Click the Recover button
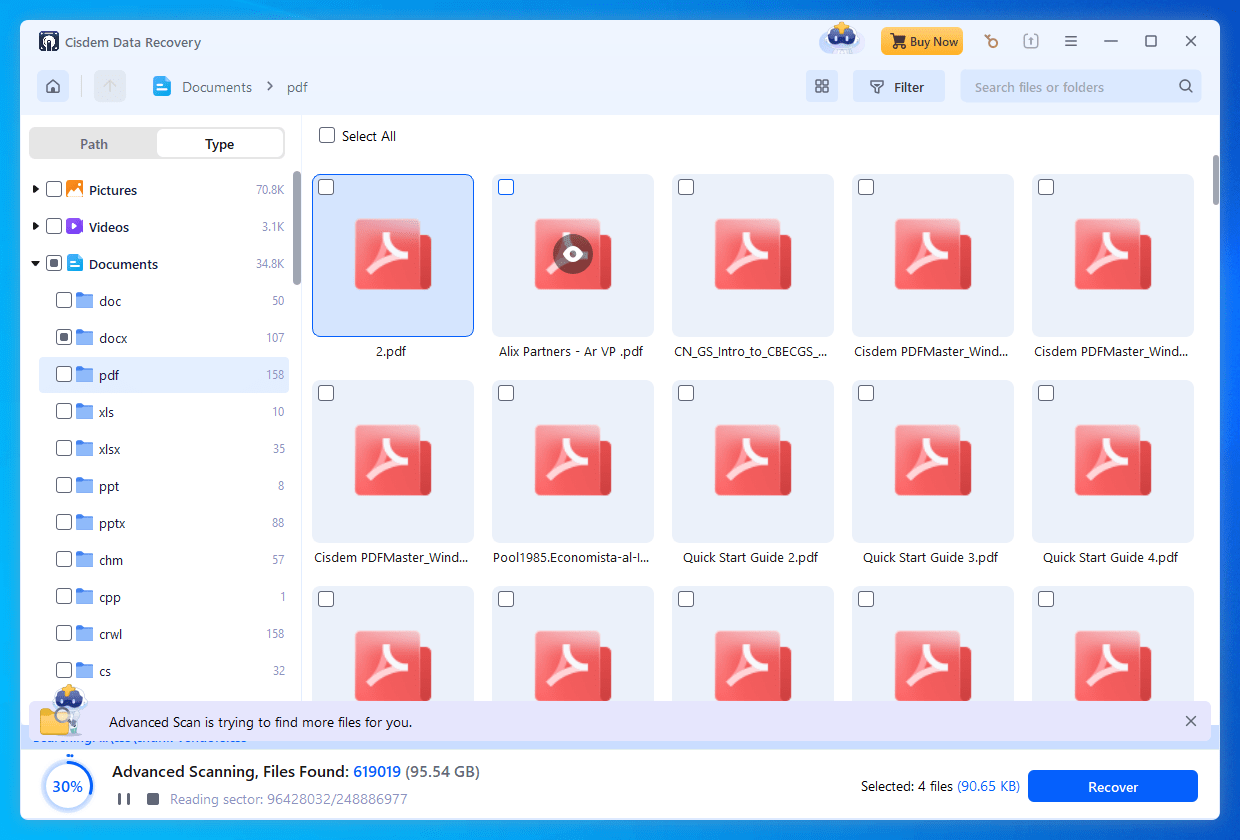 [x=1113, y=786]
